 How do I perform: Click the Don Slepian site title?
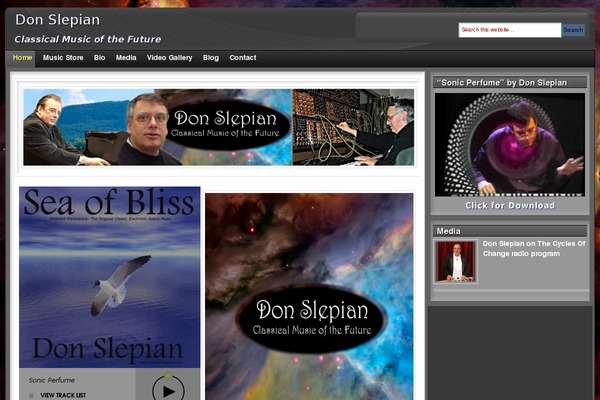[57, 20]
